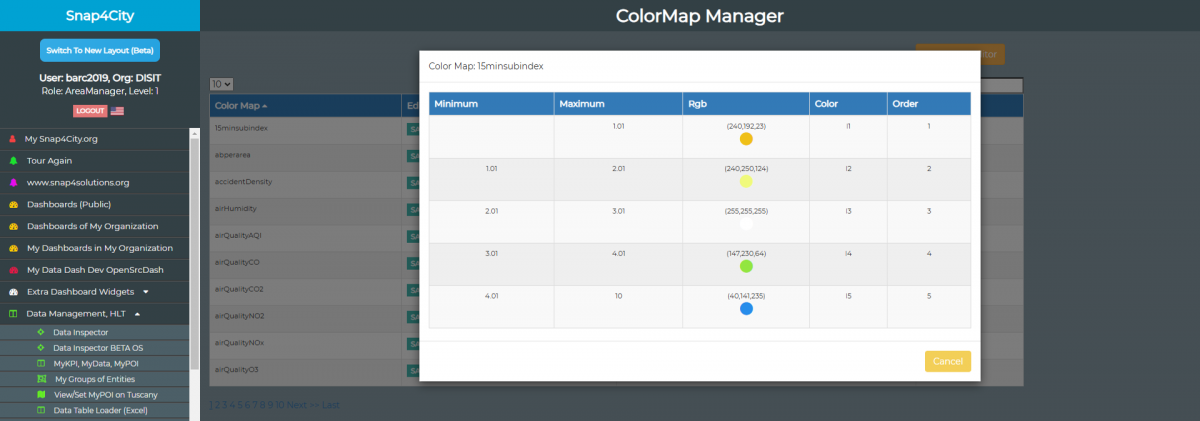Open Dashboards of My Organization
This screenshot has width=1200, height=421.
coord(92,226)
